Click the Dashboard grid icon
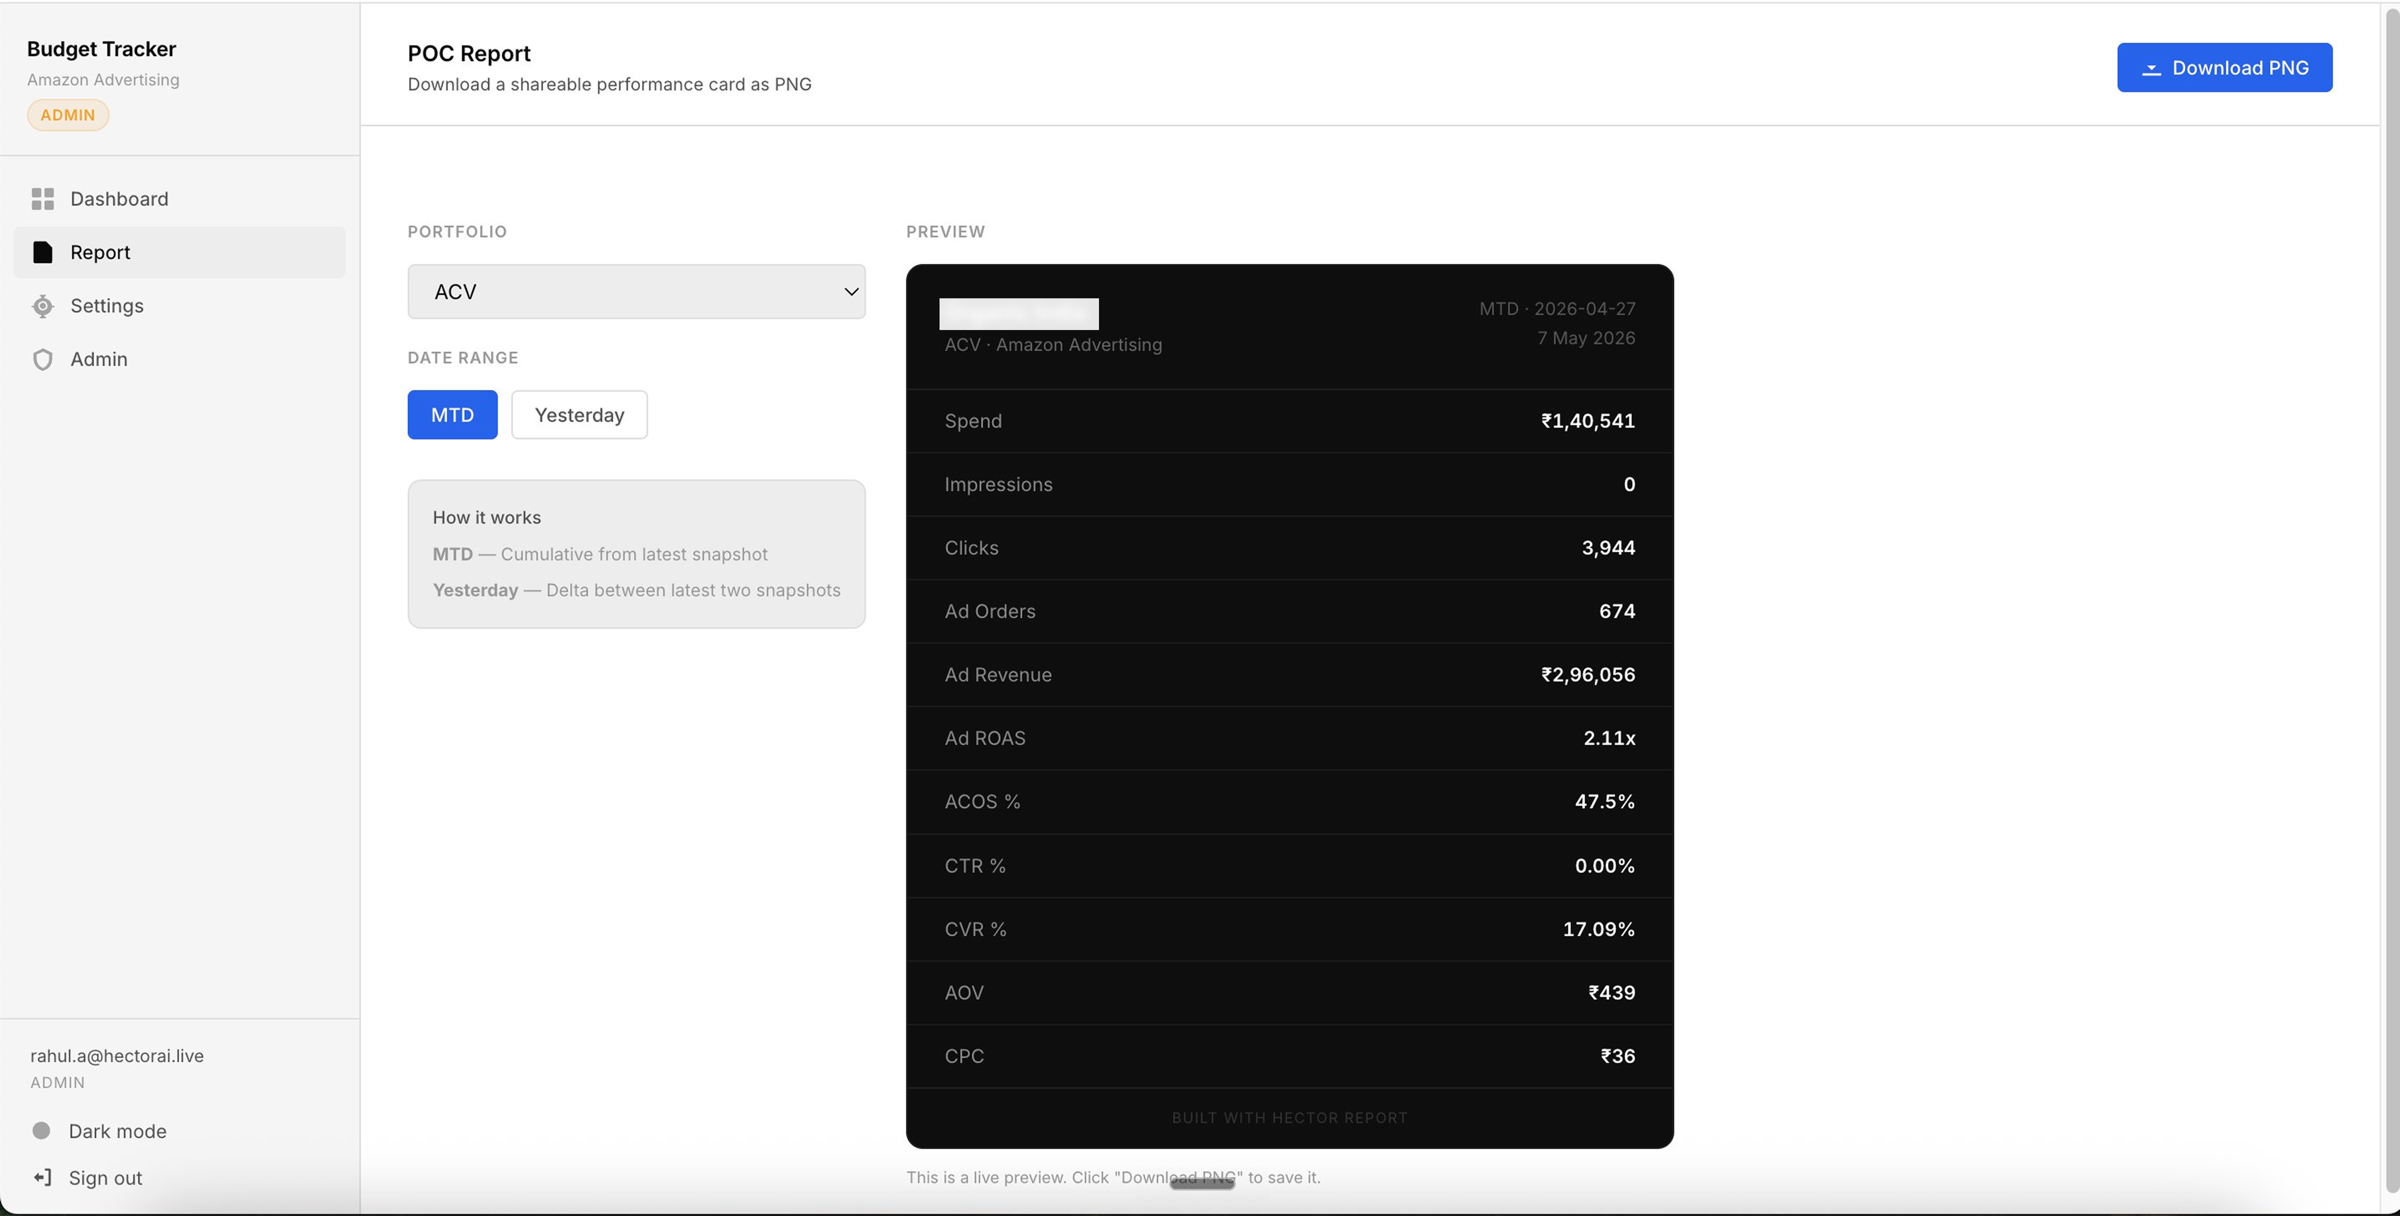This screenshot has height=1216, width=2400. (42, 199)
